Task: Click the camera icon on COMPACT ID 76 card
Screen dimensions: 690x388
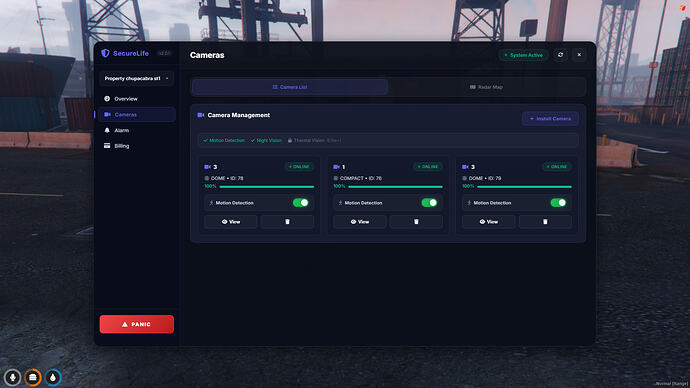Action: click(x=336, y=167)
